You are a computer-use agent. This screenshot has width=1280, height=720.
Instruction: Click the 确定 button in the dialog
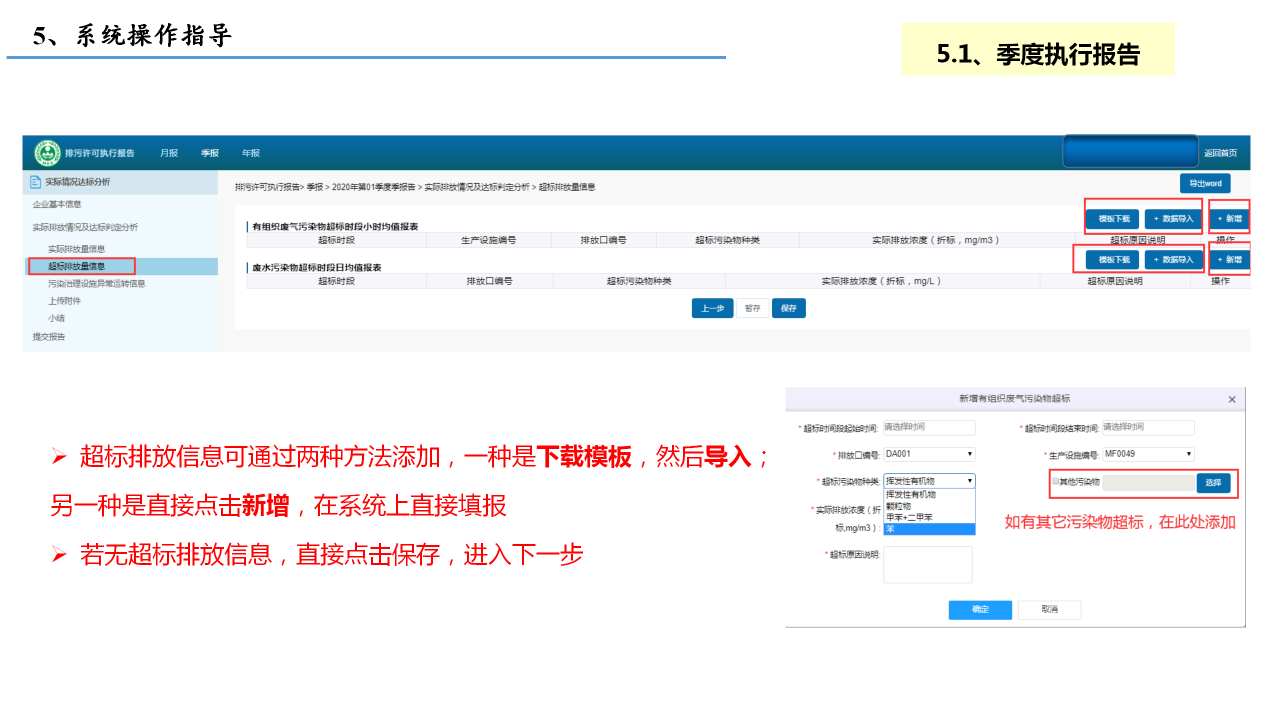(x=980, y=609)
